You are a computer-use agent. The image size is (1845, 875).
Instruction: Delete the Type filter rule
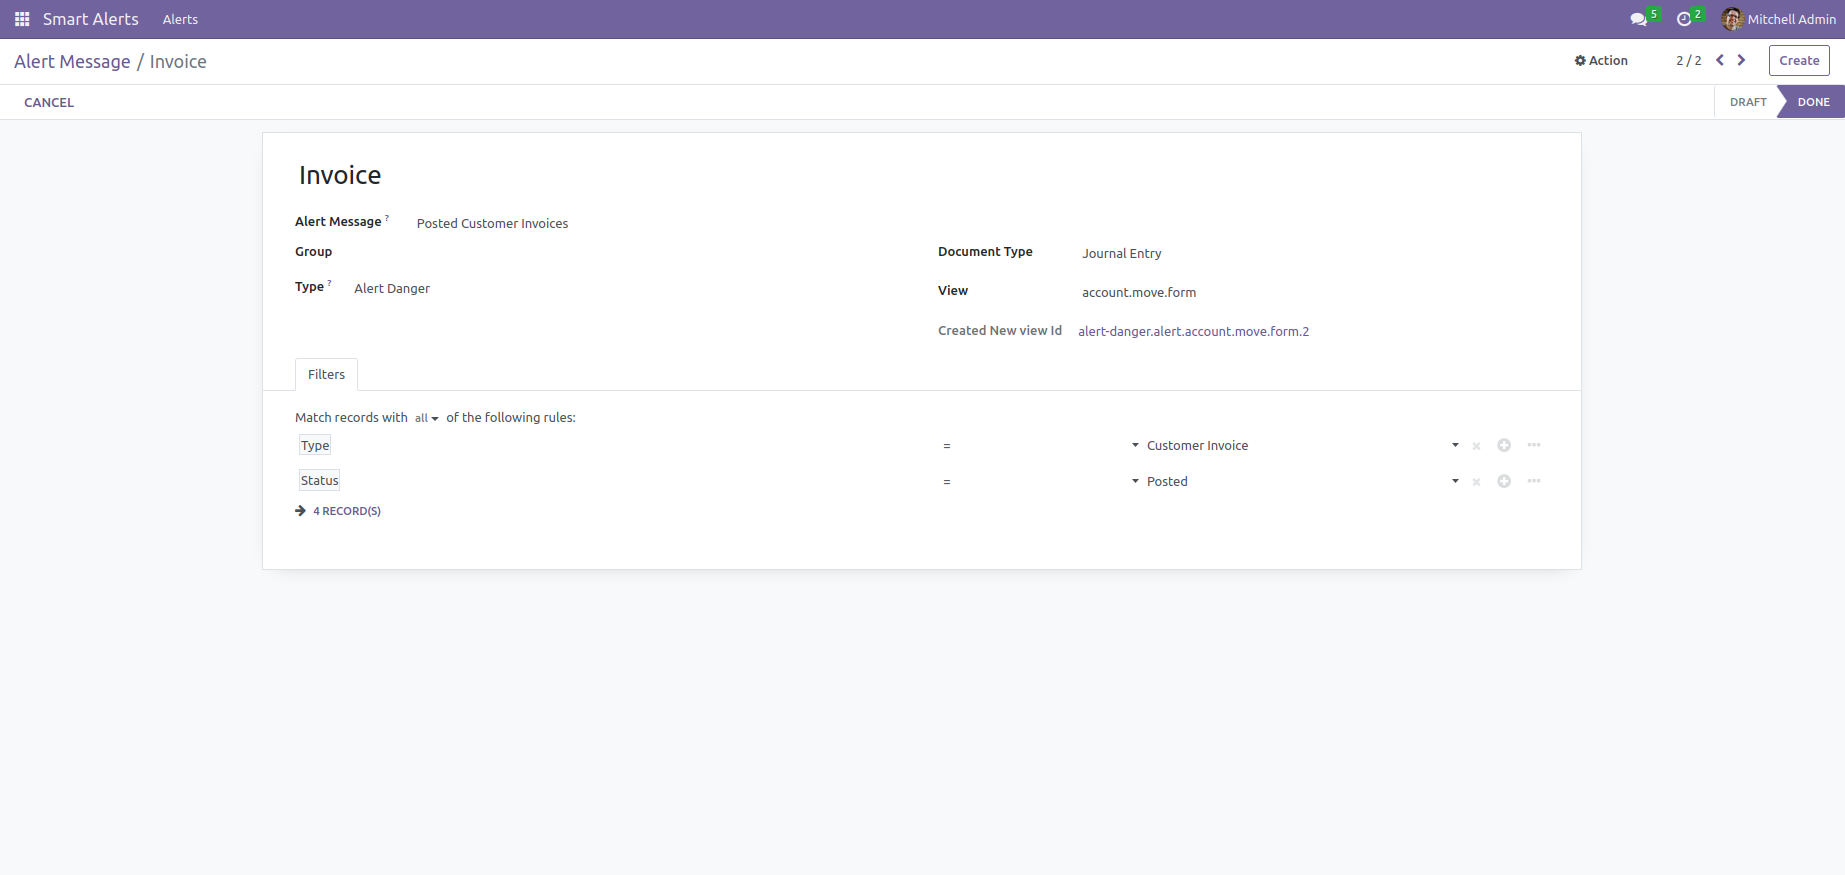click(x=1476, y=446)
